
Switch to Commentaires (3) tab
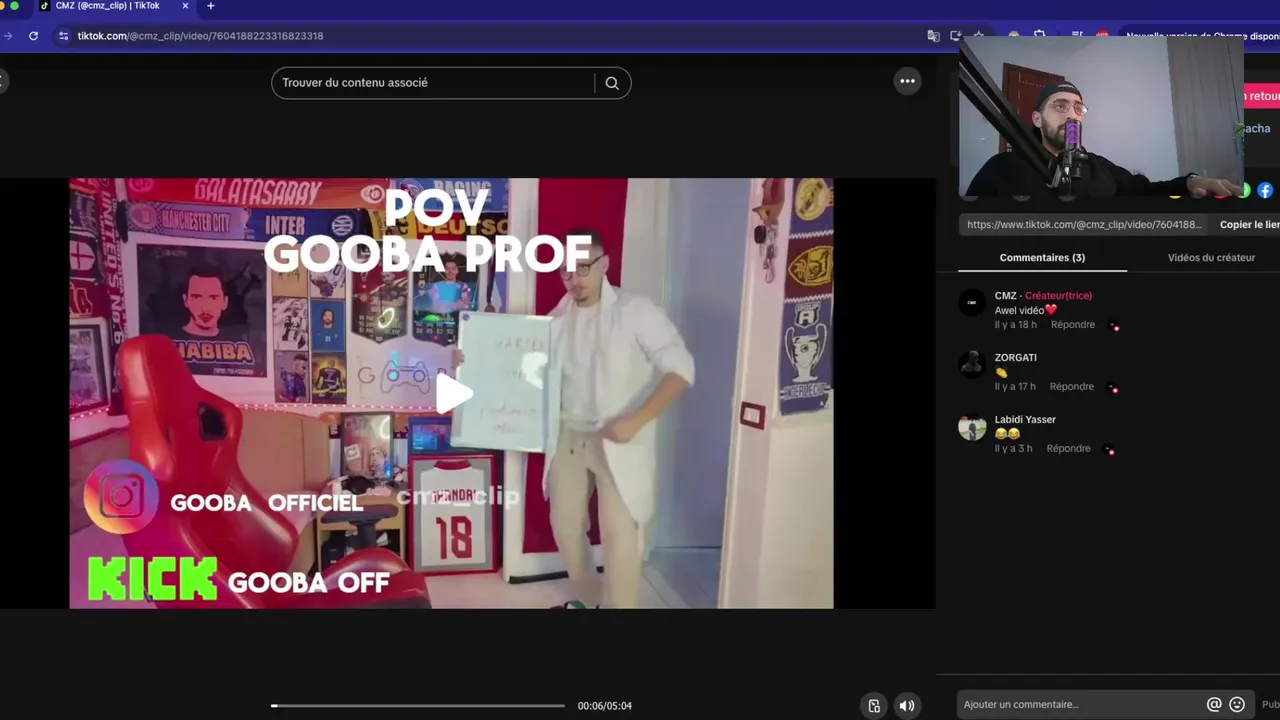click(1042, 258)
